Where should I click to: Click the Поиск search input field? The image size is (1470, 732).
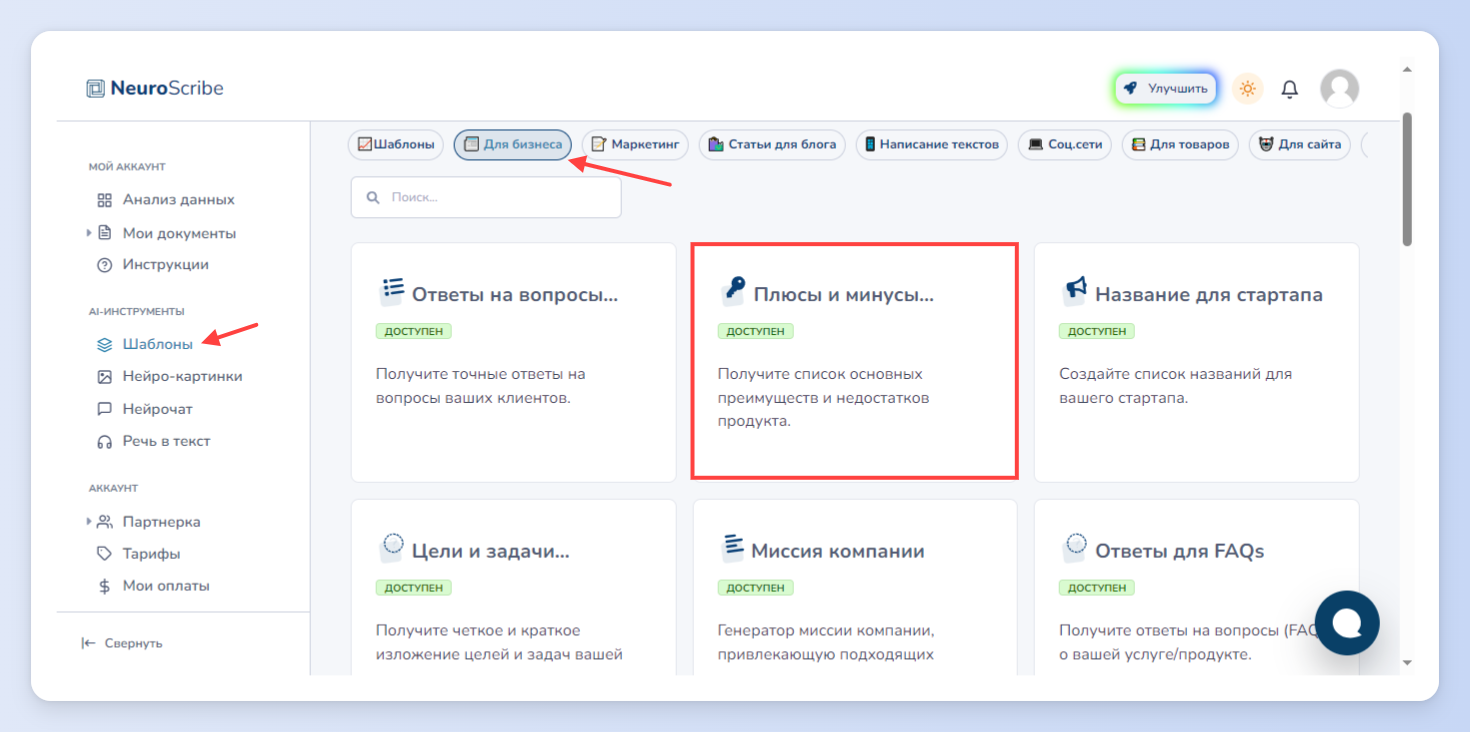[x=486, y=198]
